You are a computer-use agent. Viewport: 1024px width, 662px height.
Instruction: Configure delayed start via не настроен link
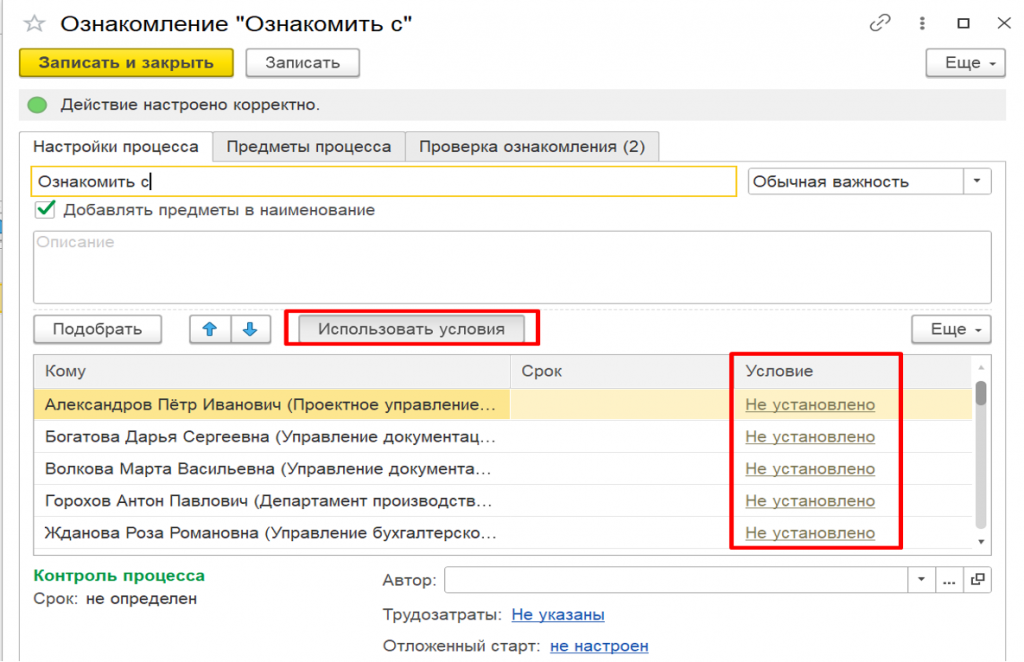(599, 645)
